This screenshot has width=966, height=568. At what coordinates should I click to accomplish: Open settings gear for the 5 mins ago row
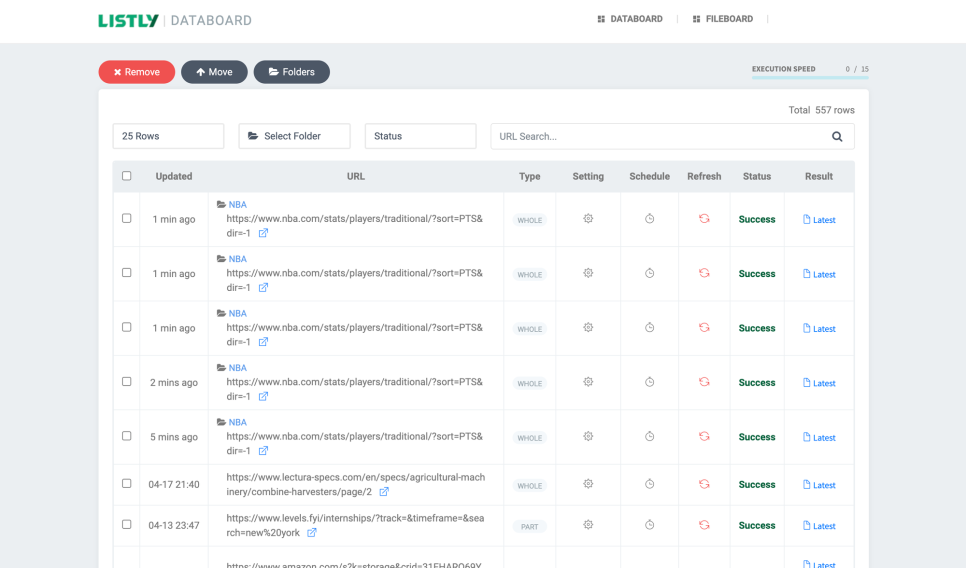point(588,436)
